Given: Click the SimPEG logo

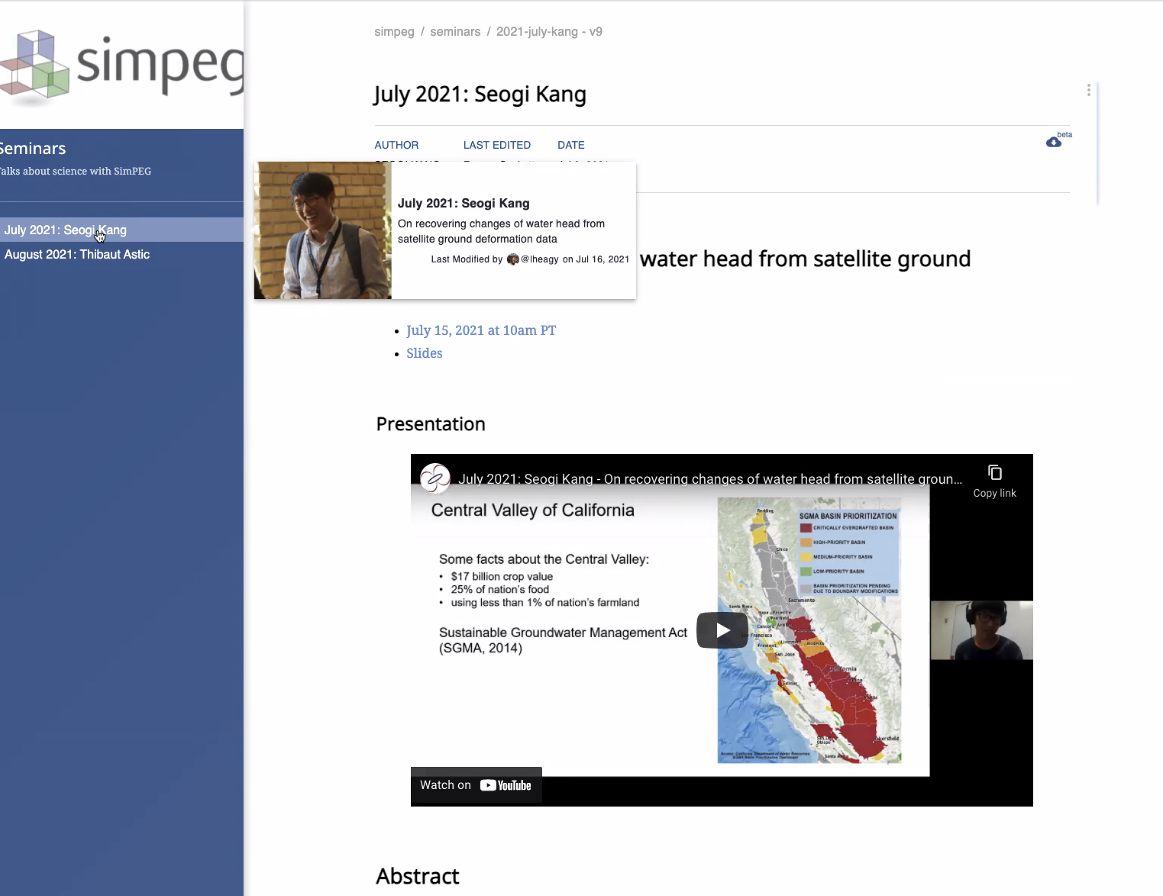Looking at the screenshot, I should tap(122, 64).
